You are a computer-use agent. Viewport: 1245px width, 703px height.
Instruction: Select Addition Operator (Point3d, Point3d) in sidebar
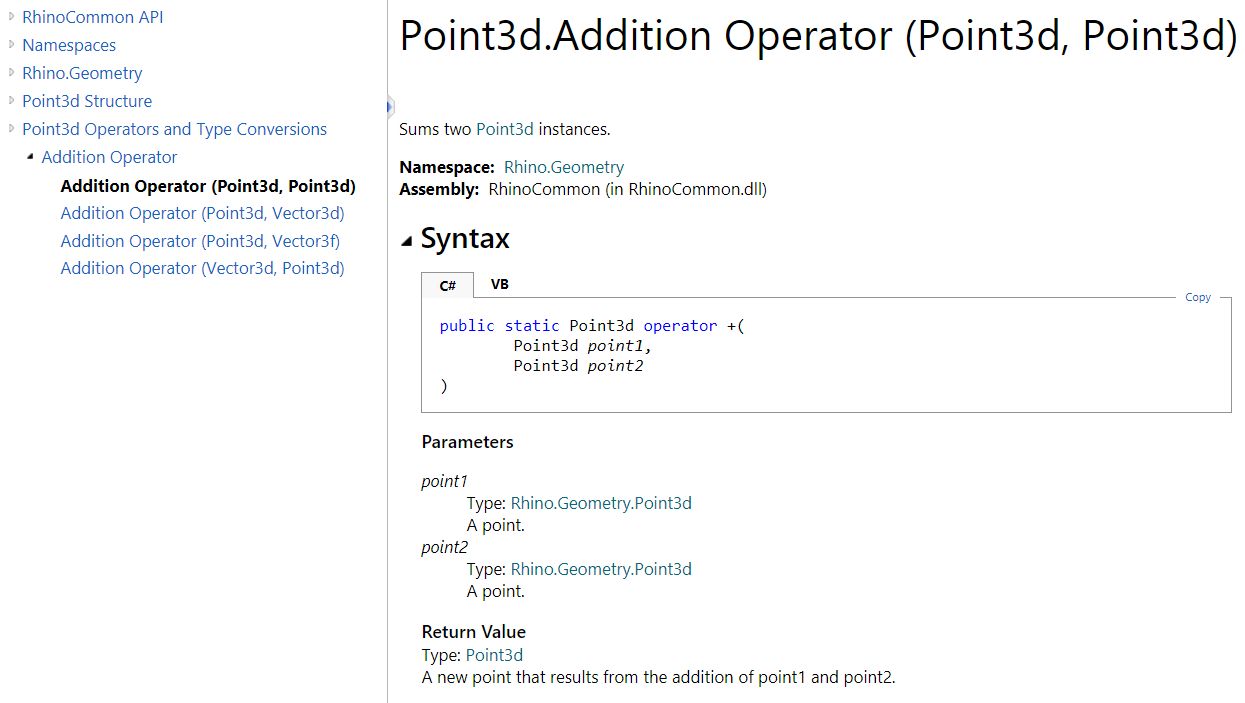[x=208, y=186]
